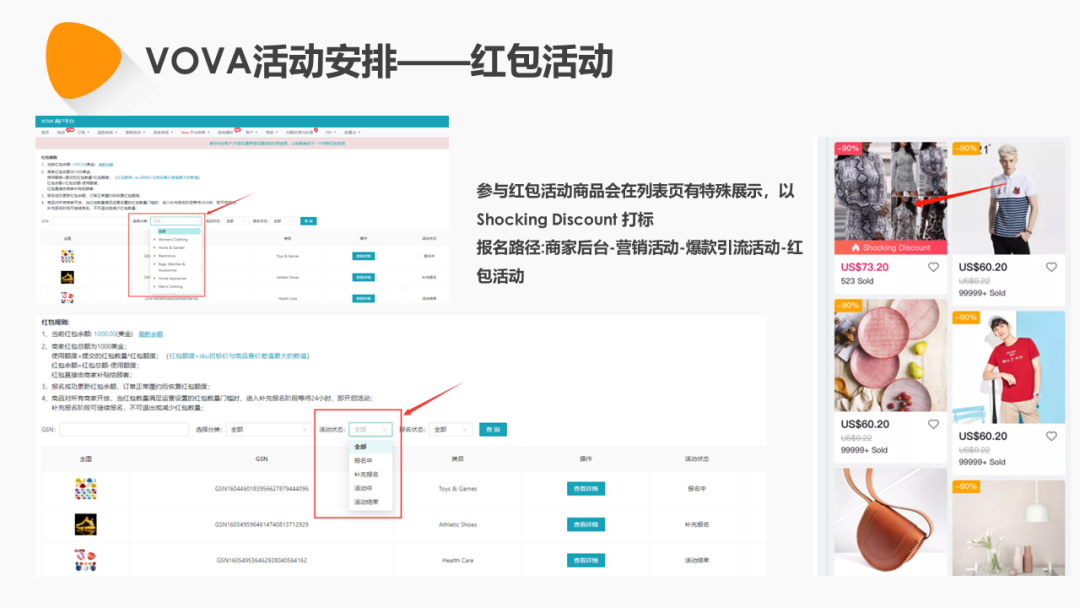The height and width of the screenshot is (608, 1080).
Task: Open the 选择分类 dropdown in the lower filter bar
Action: [268, 430]
